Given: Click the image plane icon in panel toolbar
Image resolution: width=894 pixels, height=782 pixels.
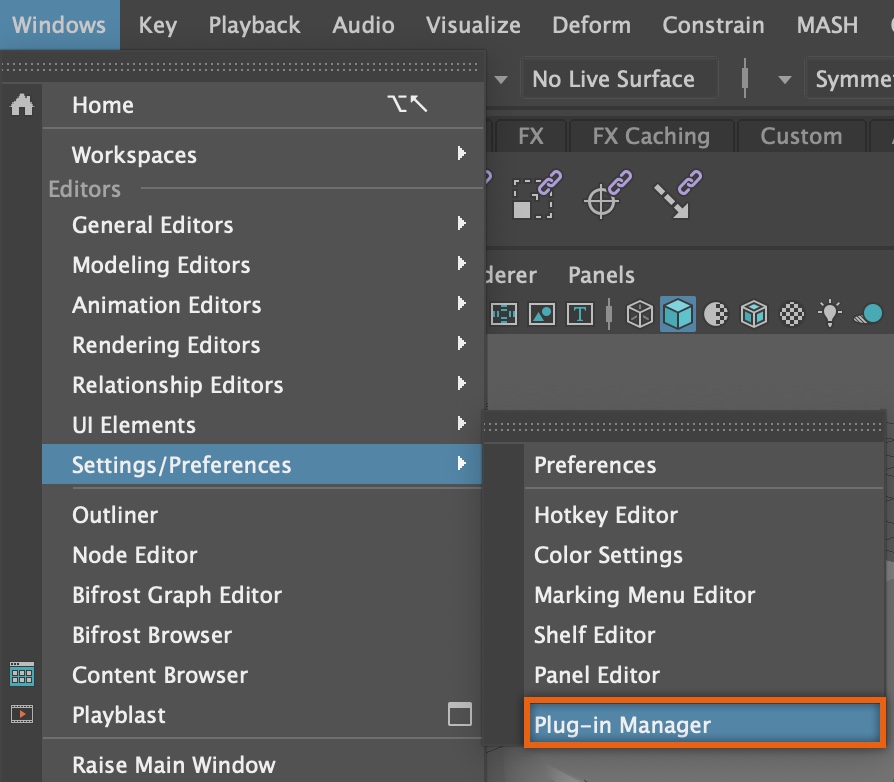Looking at the screenshot, I should point(541,315).
